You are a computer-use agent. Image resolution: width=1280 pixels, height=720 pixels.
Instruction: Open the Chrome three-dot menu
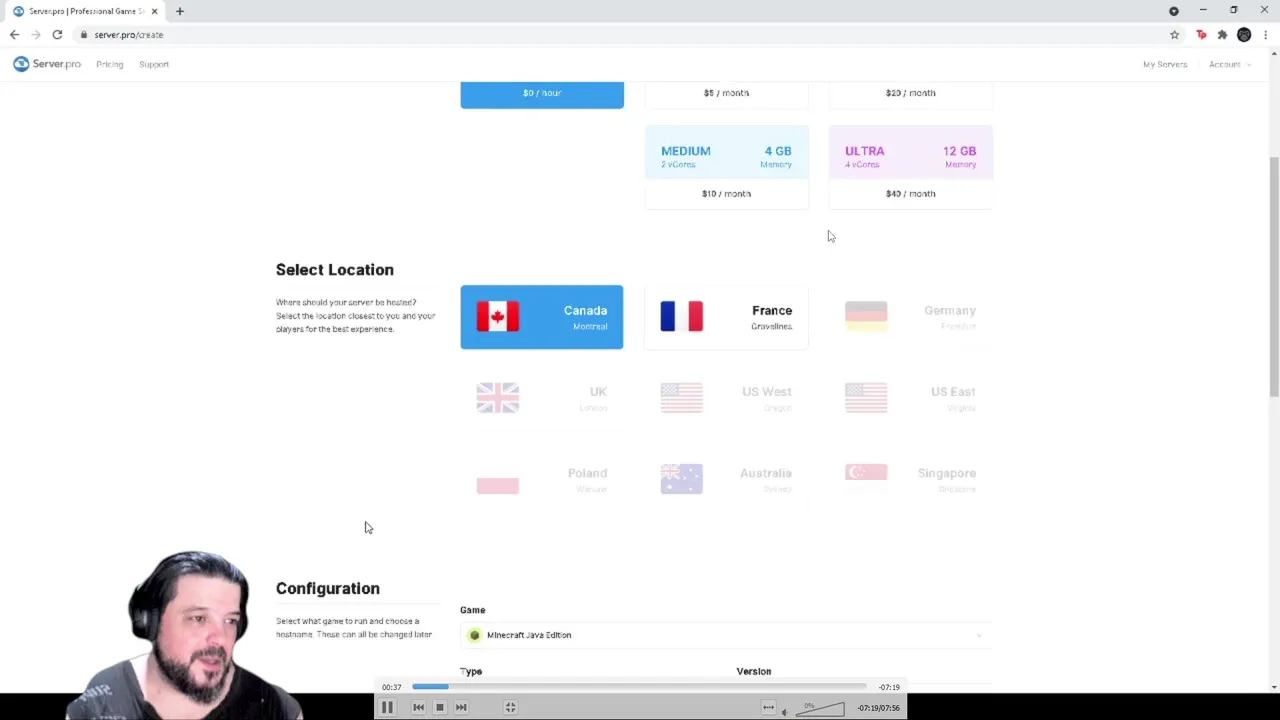pyautogui.click(x=1266, y=35)
